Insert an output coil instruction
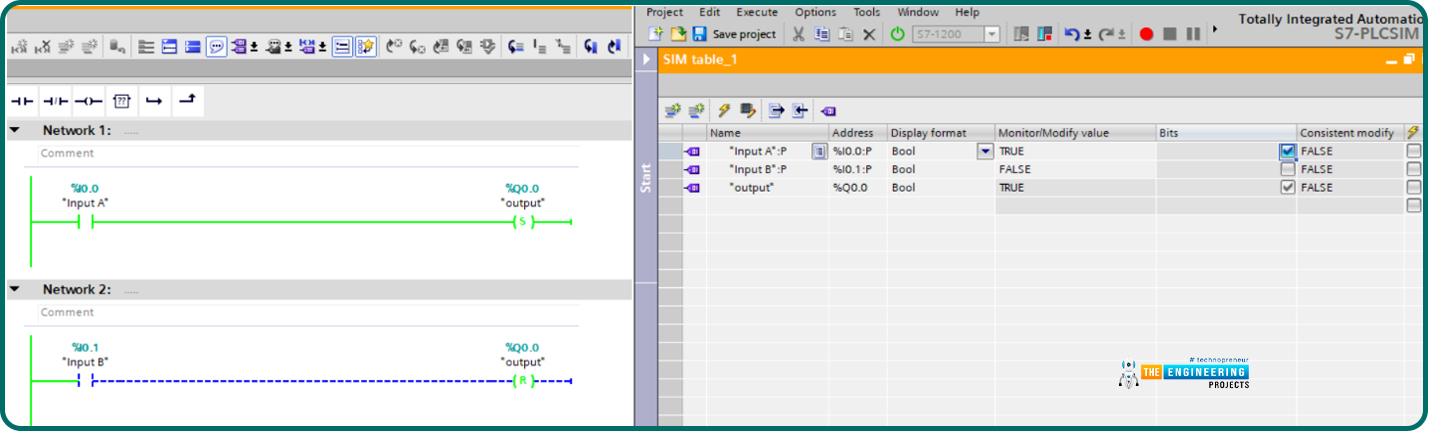 point(88,101)
